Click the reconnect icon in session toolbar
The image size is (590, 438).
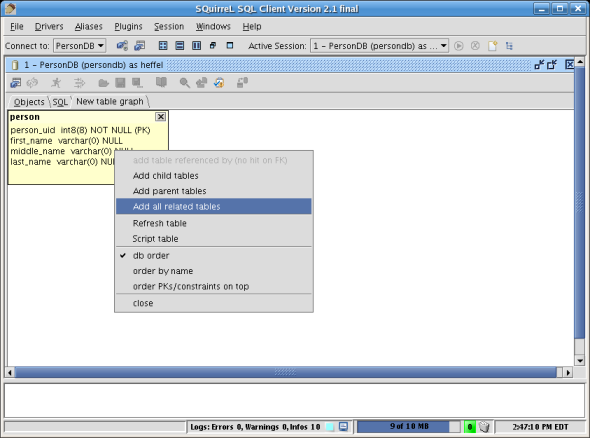pos(32,83)
